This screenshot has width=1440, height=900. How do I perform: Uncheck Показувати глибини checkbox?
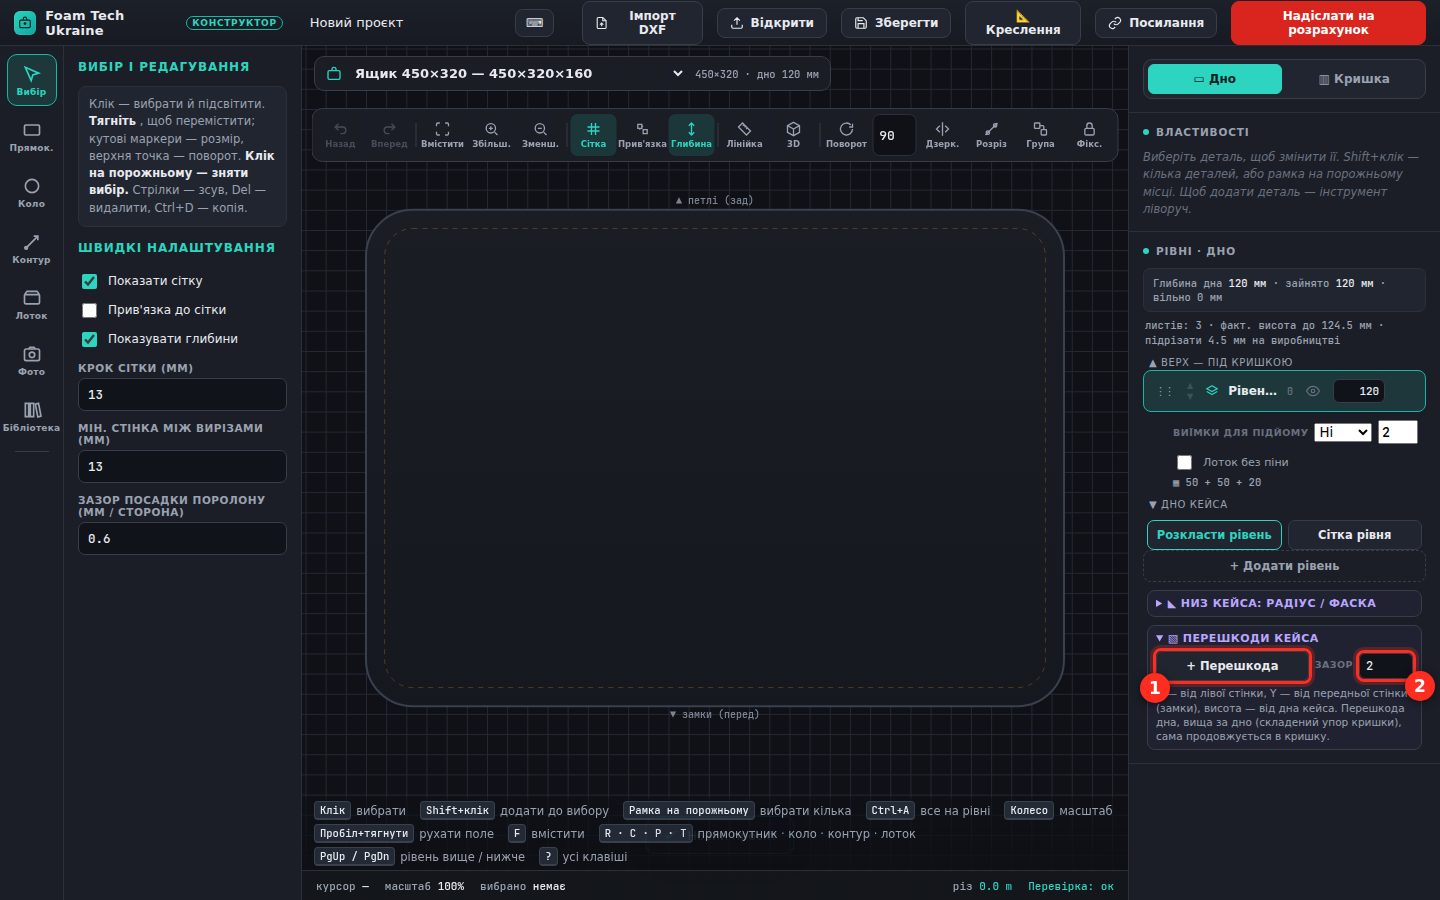89,339
